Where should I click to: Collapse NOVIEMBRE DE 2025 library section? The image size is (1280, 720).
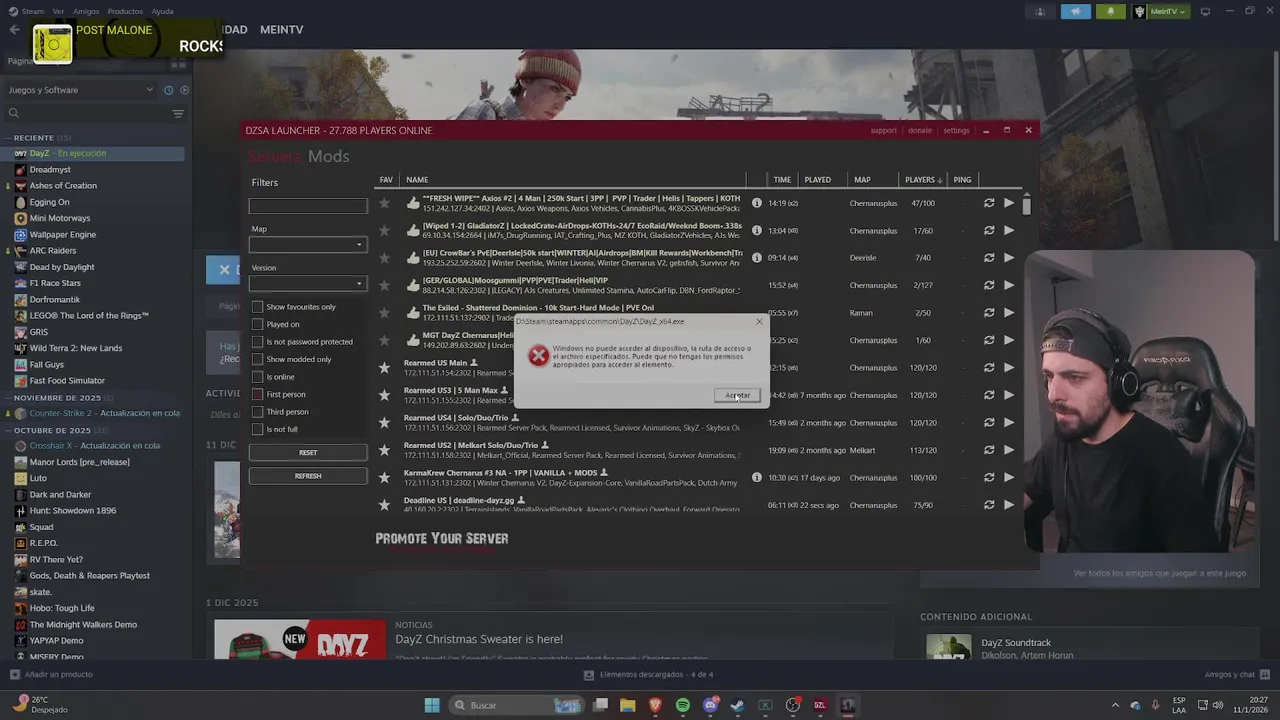pos(57,398)
